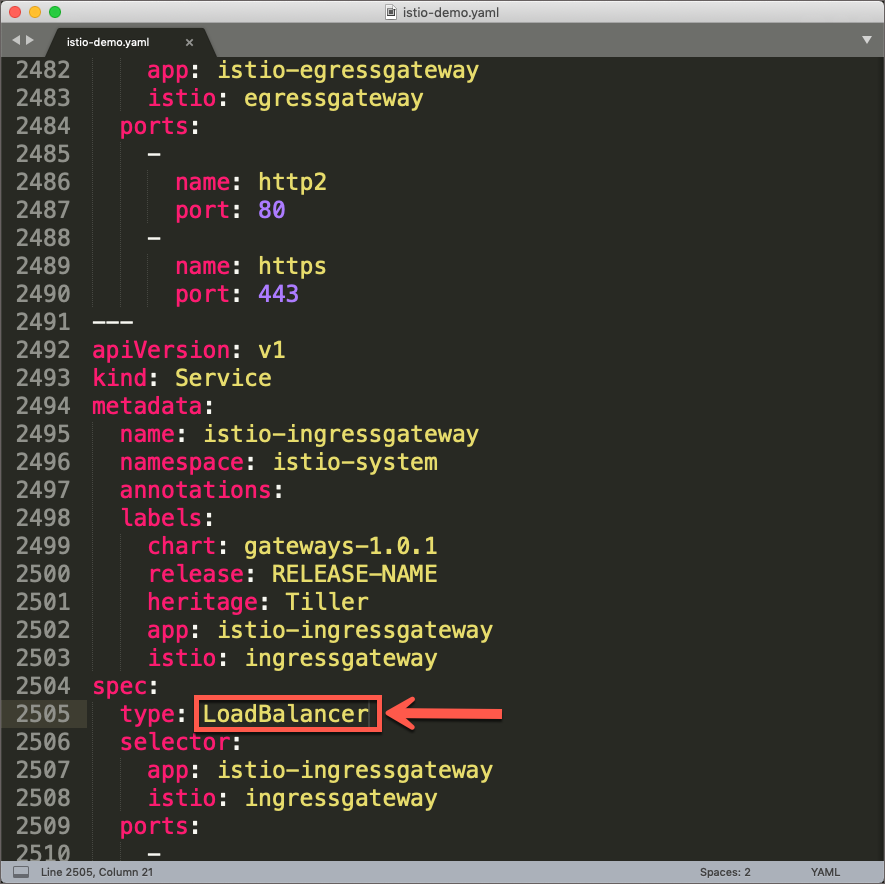This screenshot has height=884, width=885.
Task: Click the 'metadata' key on line 2494
Action: [x=147, y=406]
